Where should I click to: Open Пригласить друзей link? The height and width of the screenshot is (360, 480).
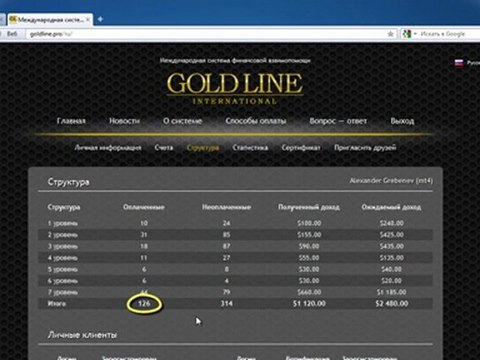(x=365, y=148)
